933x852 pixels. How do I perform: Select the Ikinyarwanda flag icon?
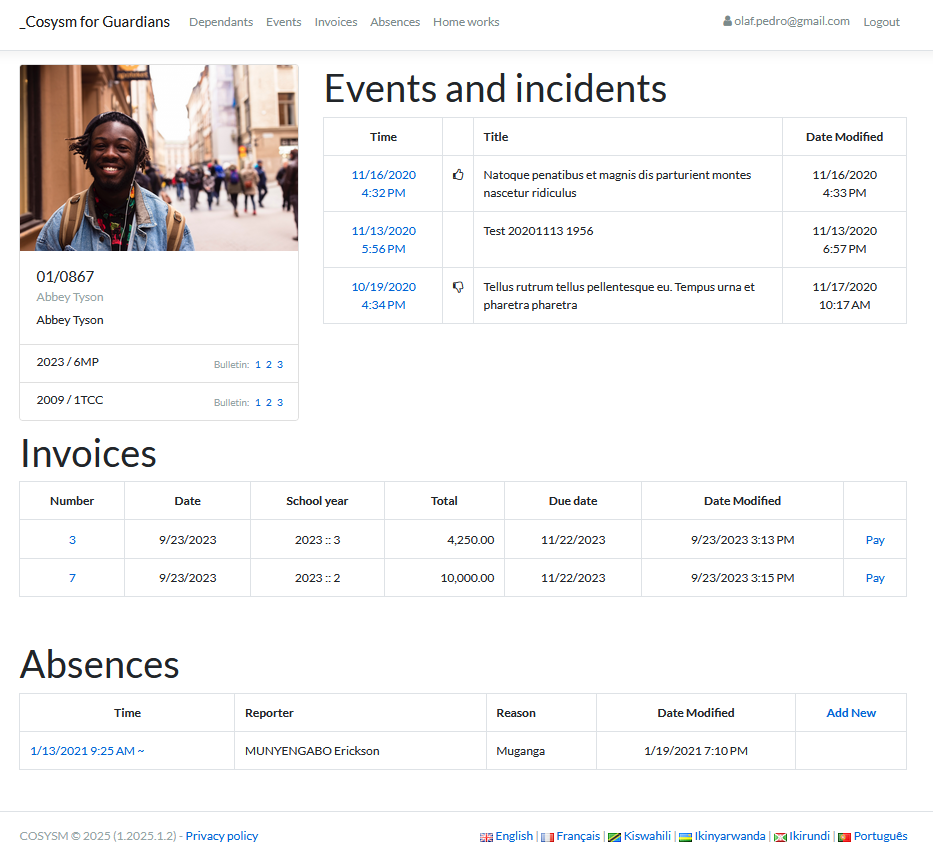[686, 837]
